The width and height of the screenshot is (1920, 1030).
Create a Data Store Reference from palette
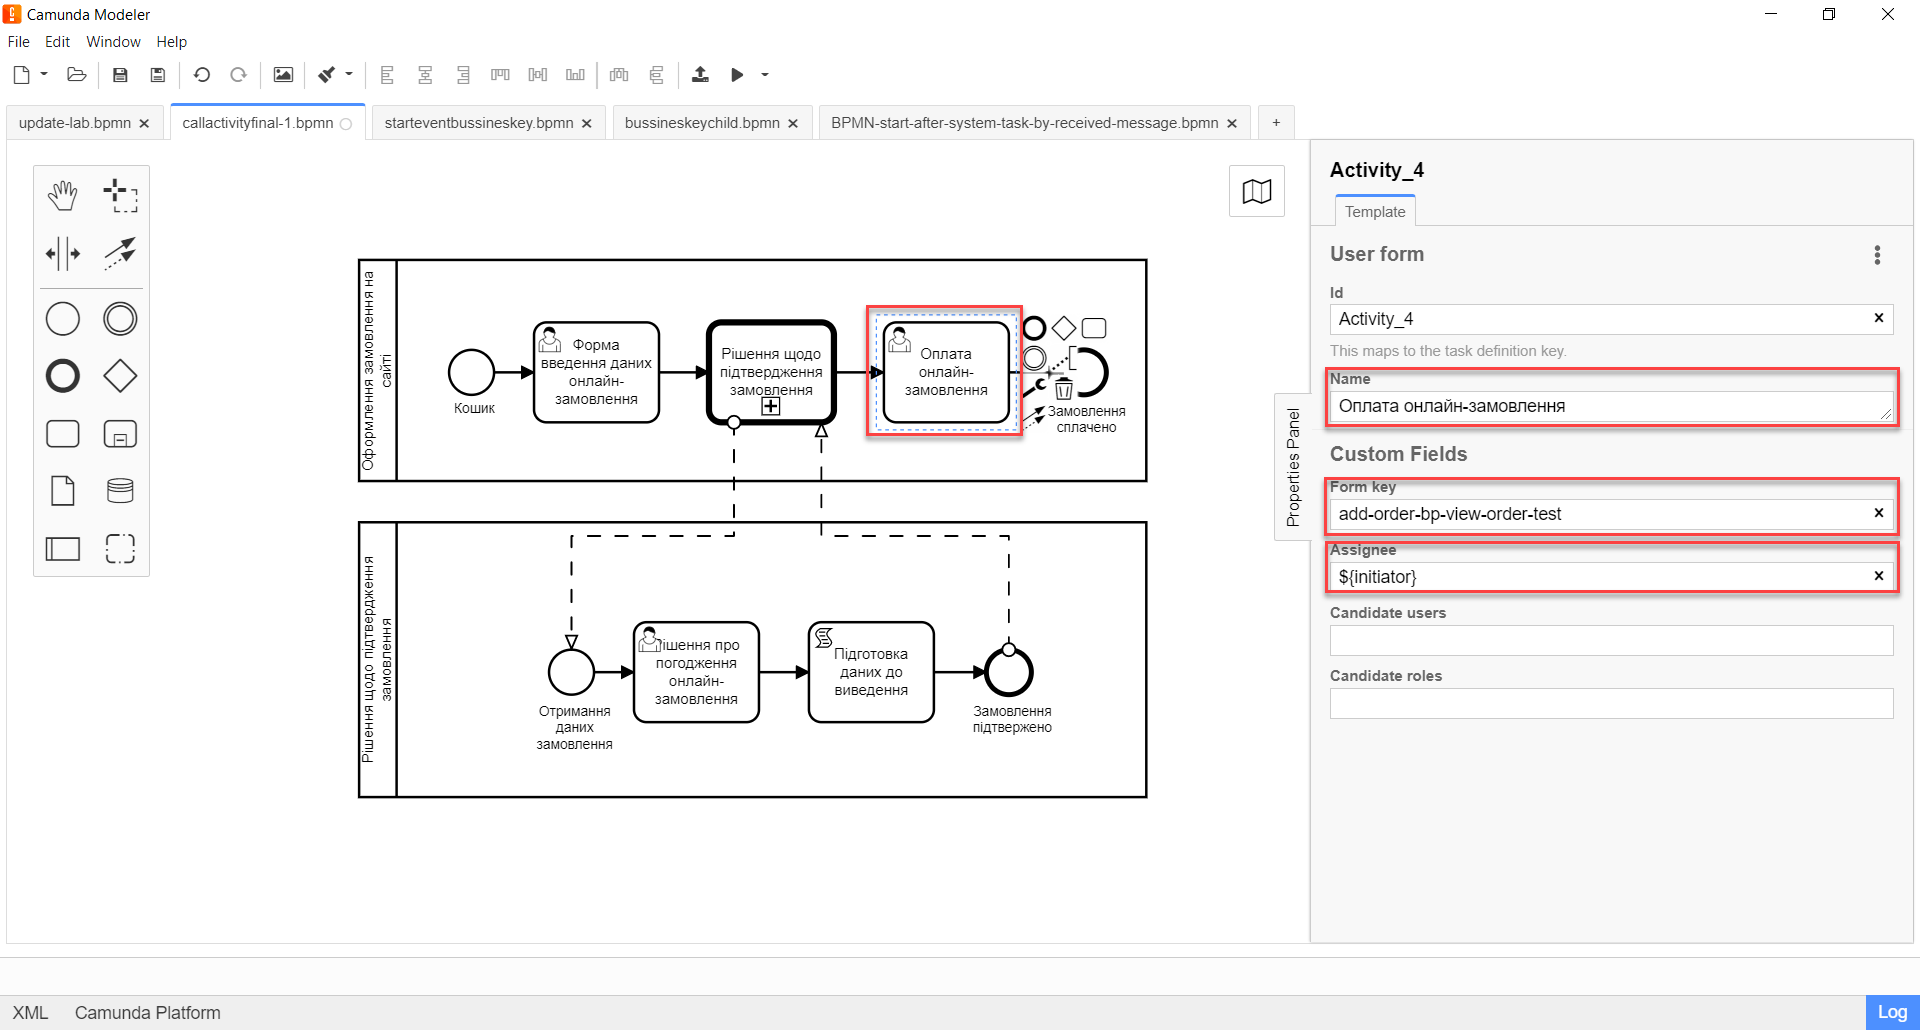120,491
